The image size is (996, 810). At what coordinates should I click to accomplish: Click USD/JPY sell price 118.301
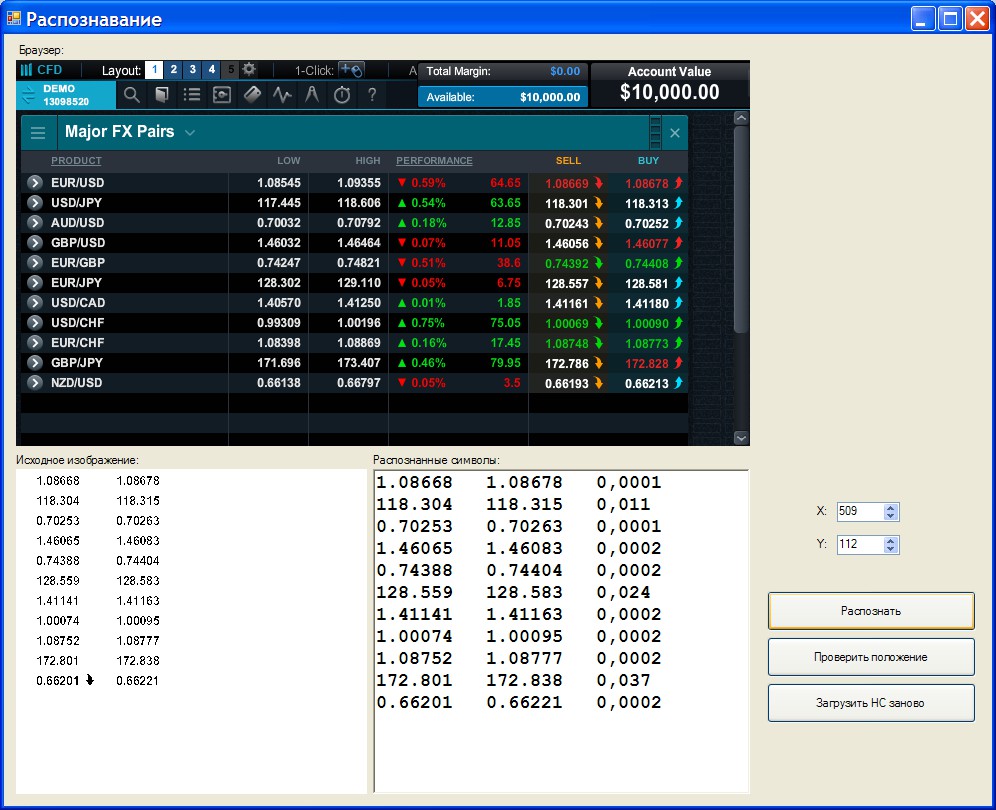pyautogui.click(x=567, y=204)
